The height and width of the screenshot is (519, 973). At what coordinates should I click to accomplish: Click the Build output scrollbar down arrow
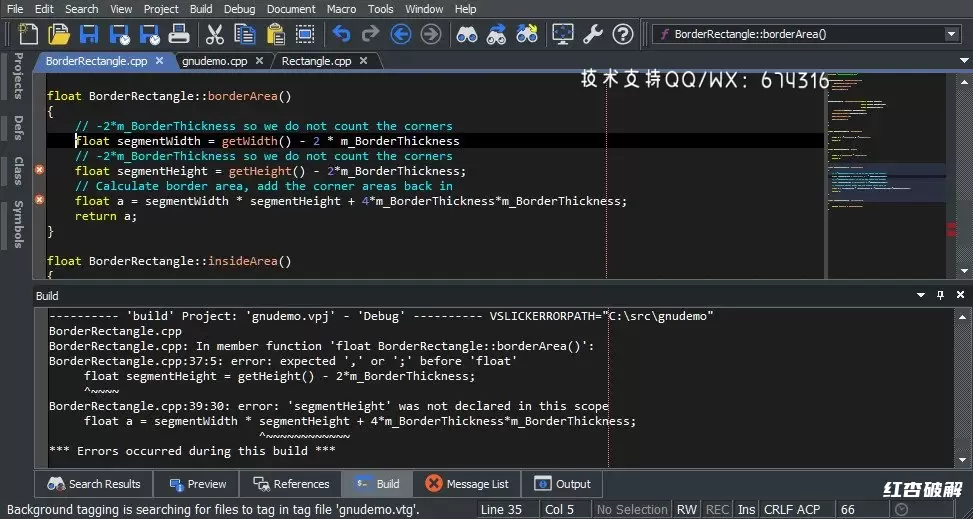(x=964, y=460)
